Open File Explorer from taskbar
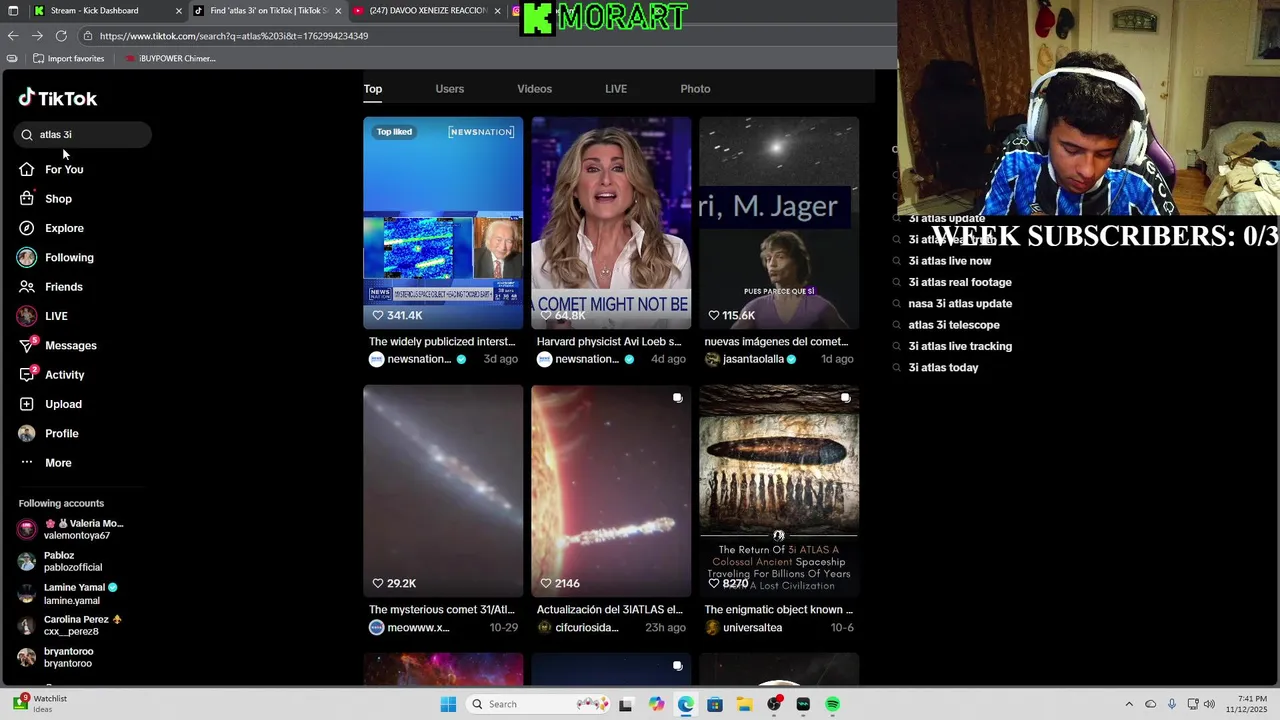The image size is (1280, 720). point(744,704)
